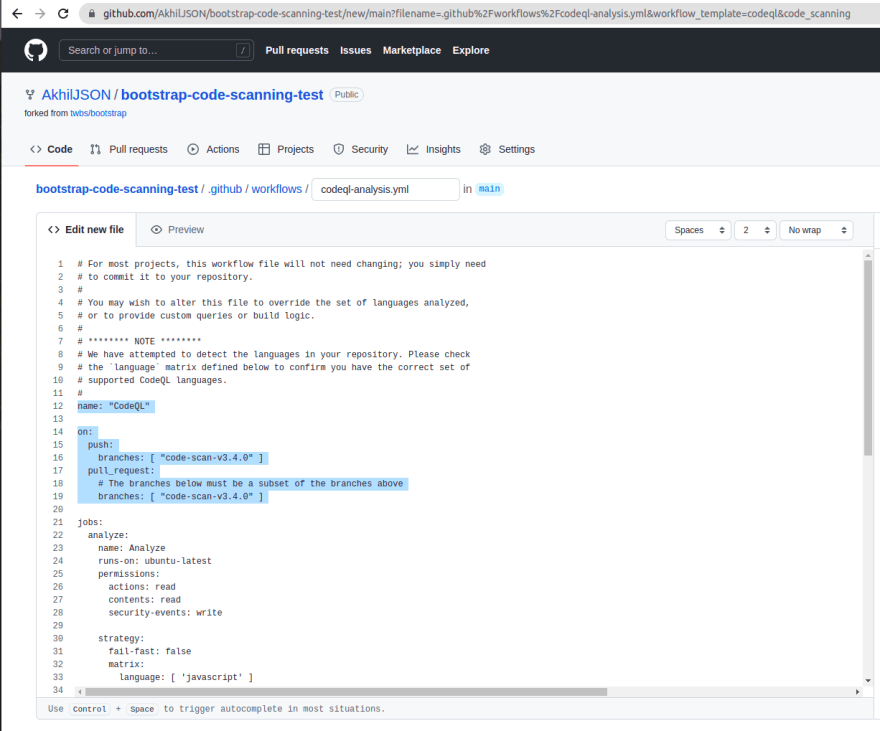Click the editor horizontal scrollbar thumb
The height and width of the screenshot is (731, 880).
(x=346, y=692)
